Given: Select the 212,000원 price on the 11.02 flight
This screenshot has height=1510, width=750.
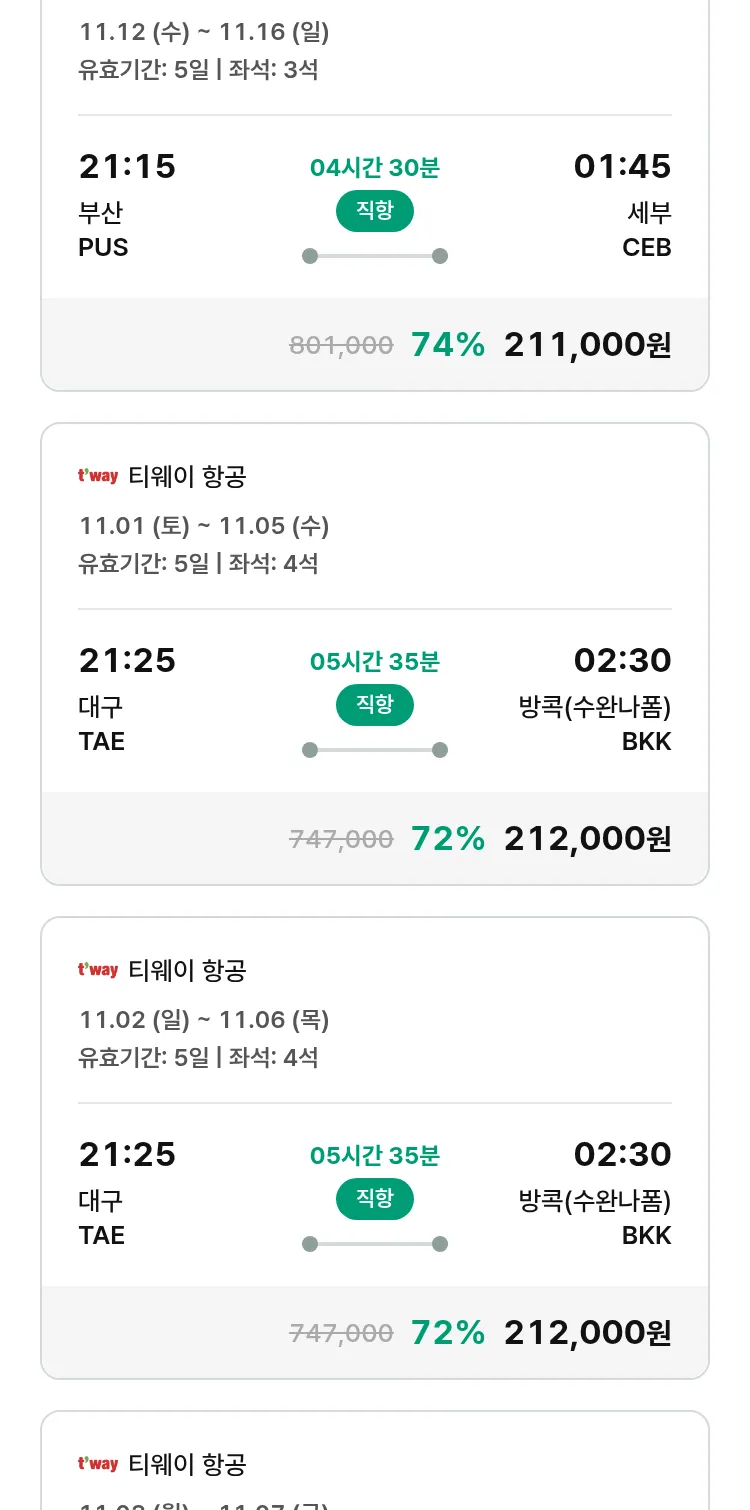Looking at the screenshot, I should [x=587, y=1333].
